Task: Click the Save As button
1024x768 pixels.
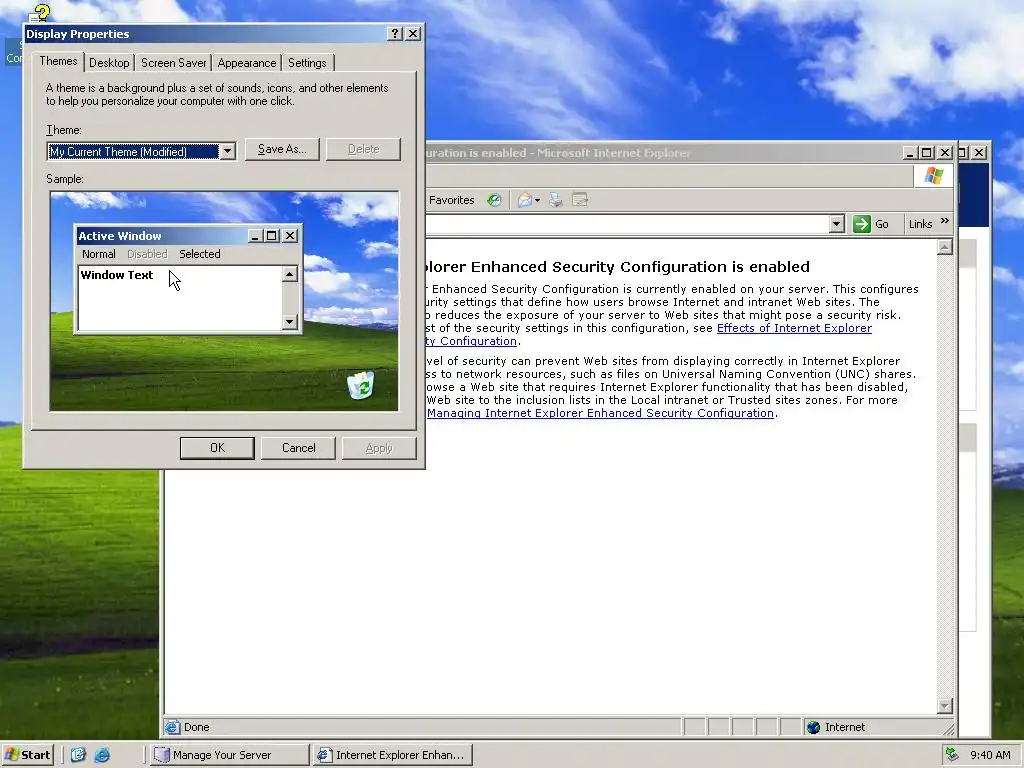Action: (282, 149)
